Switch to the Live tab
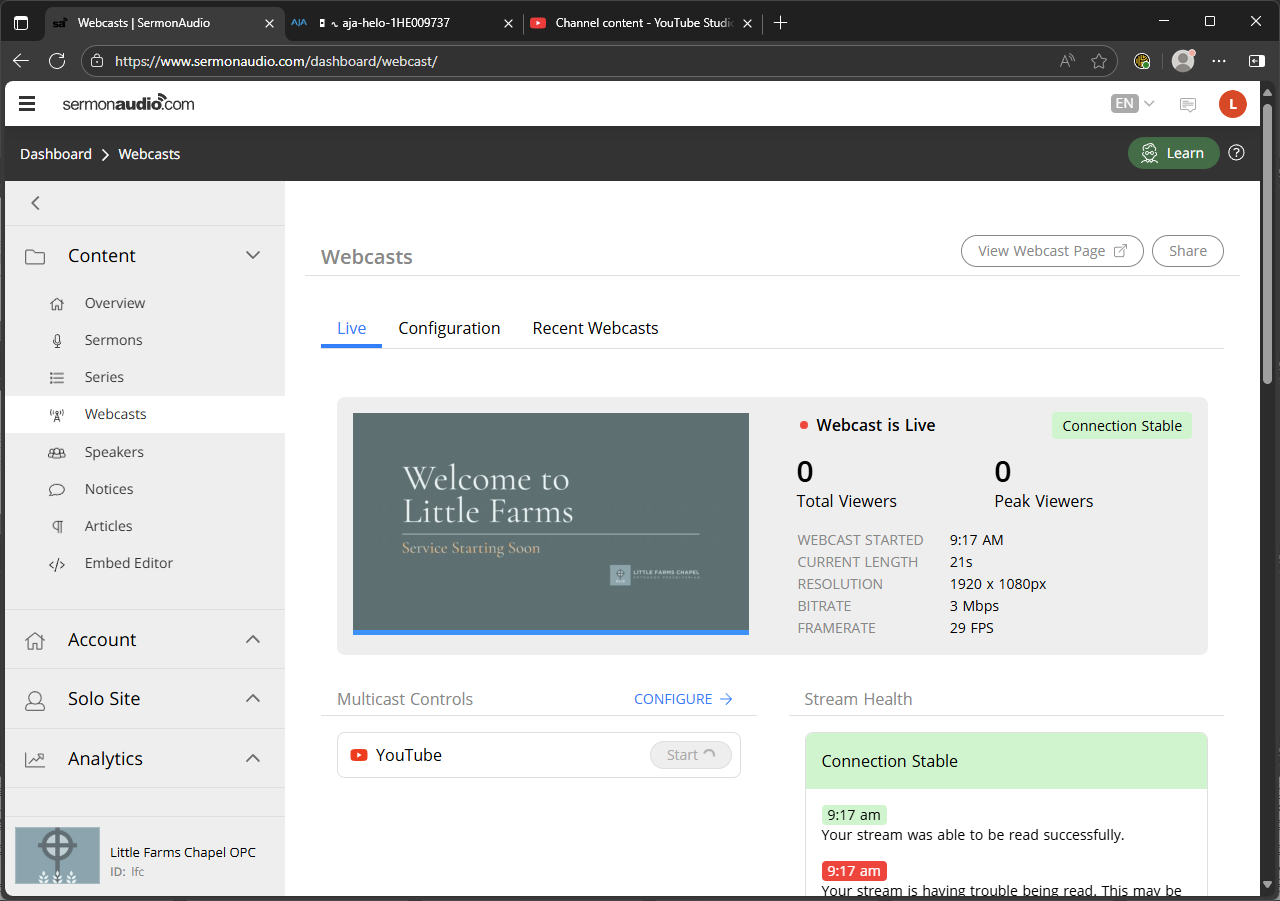This screenshot has width=1280, height=901. click(x=352, y=329)
